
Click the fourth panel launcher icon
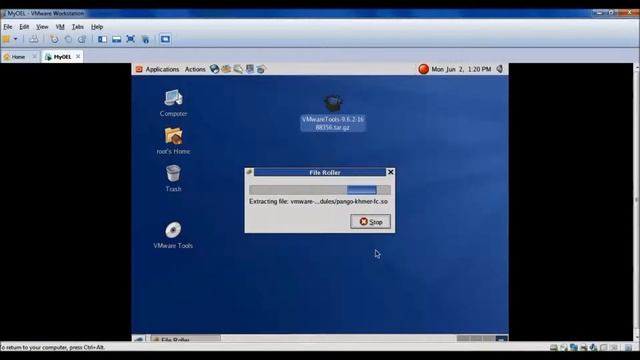[250, 69]
